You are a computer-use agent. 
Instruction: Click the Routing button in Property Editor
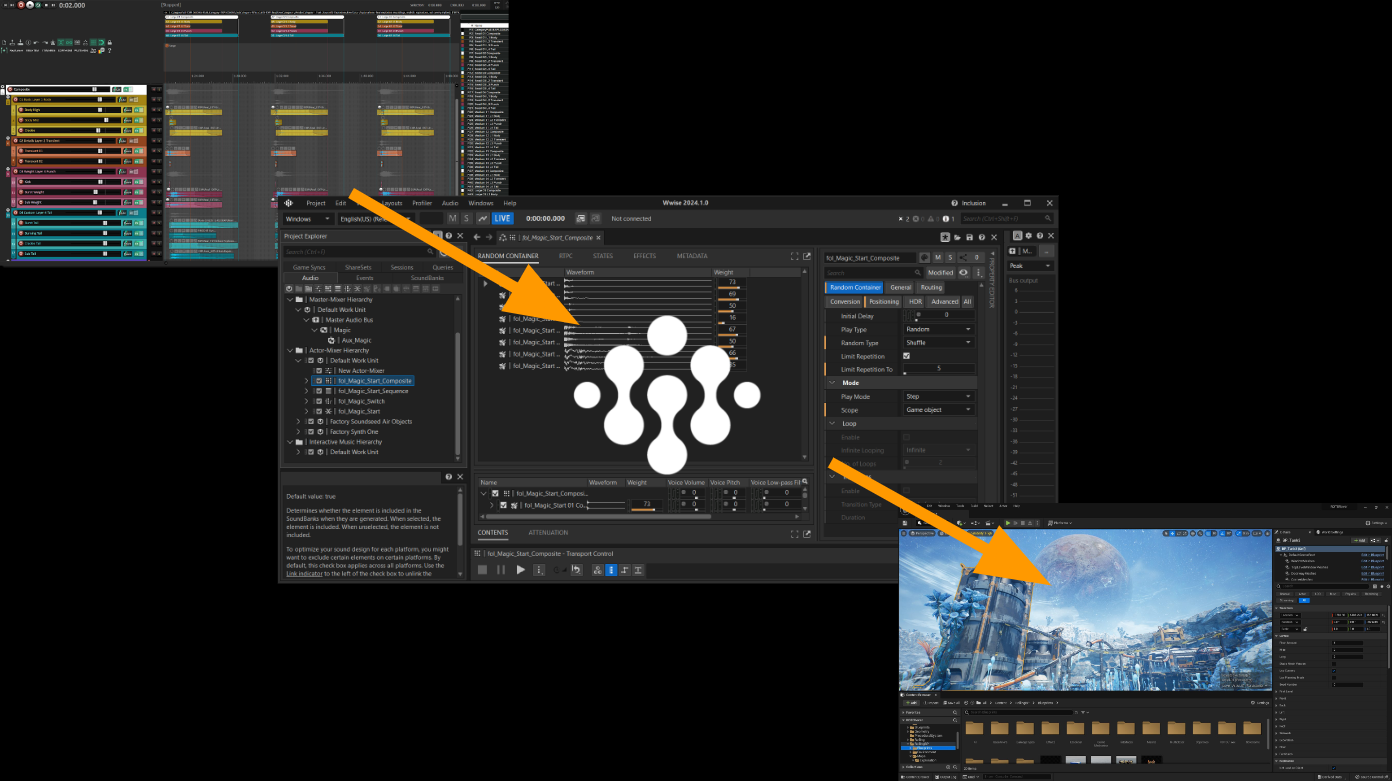(931, 287)
